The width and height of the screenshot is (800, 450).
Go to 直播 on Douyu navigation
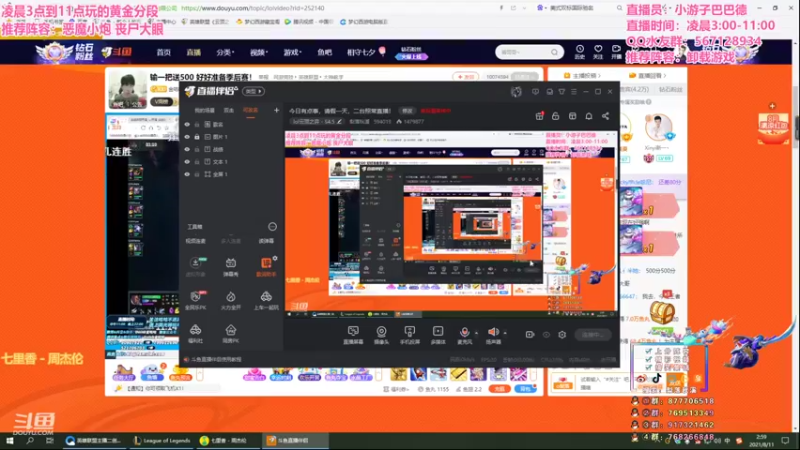[x=193, y=52]
